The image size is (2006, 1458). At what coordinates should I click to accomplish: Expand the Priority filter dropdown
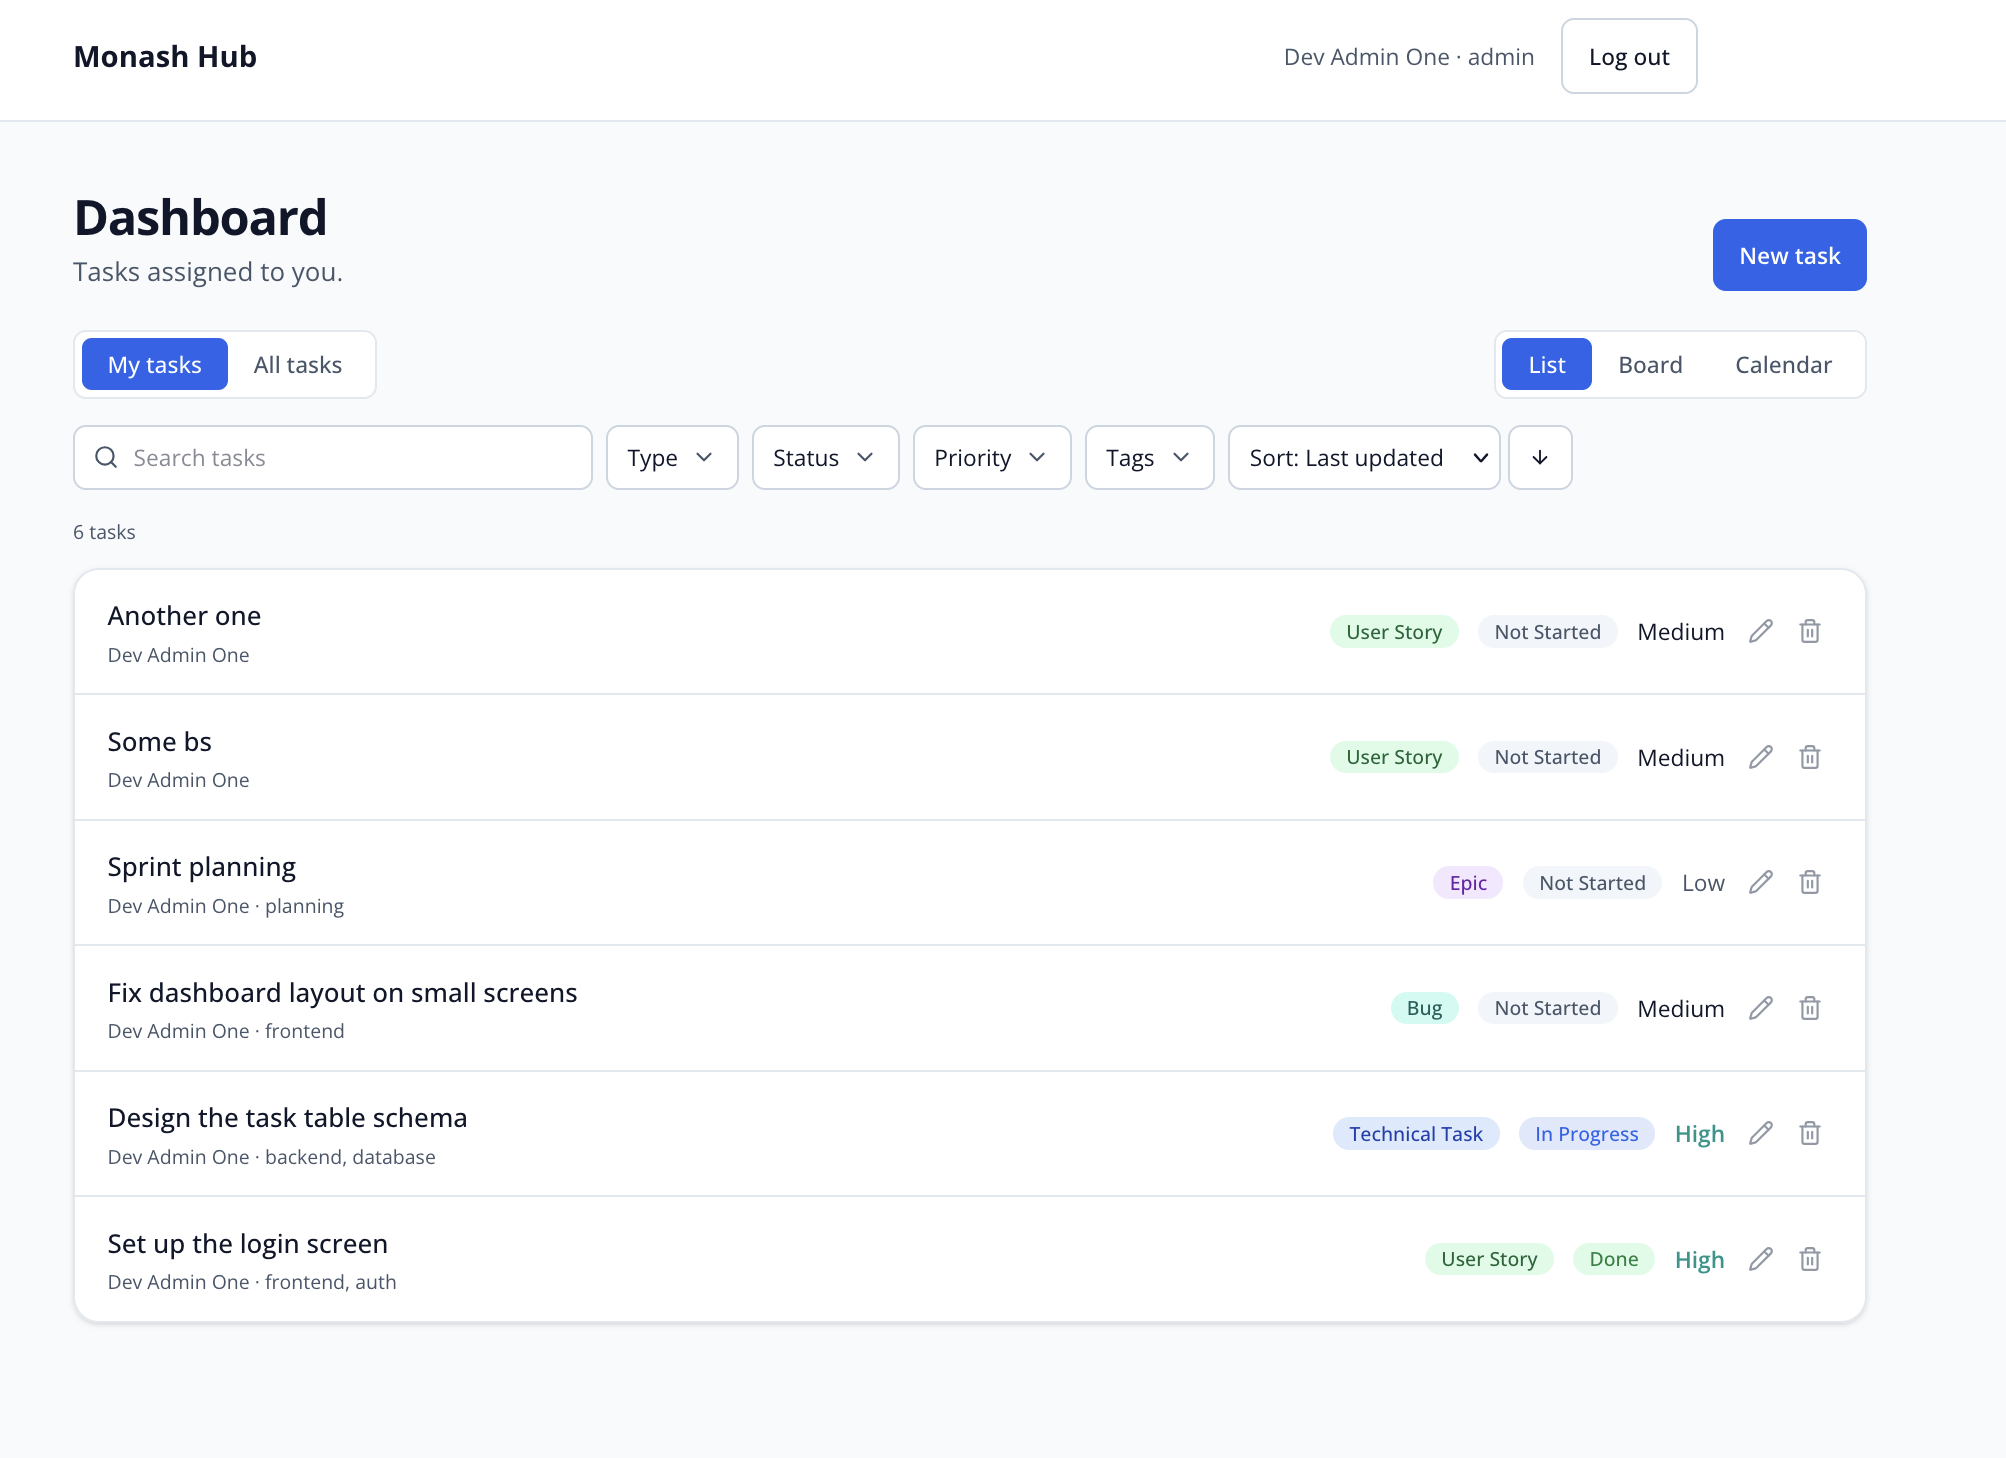click(992, 458)
